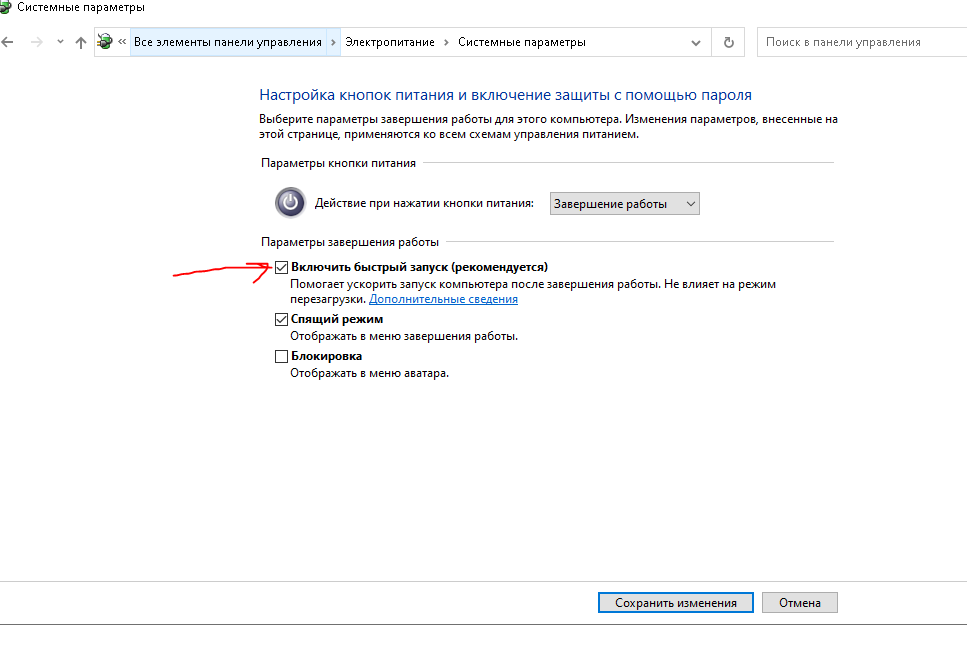Uncheck the "Спящий режим" checkbox
This screenshot has height=651, width=967.
[x=282, y=320]
